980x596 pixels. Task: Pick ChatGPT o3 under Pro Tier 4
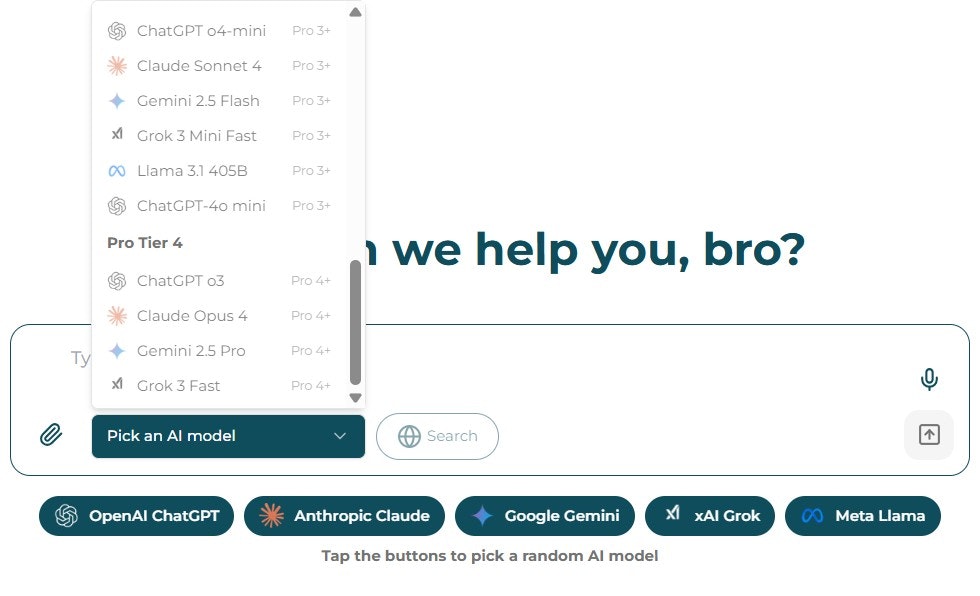click(x=219, y=281)
